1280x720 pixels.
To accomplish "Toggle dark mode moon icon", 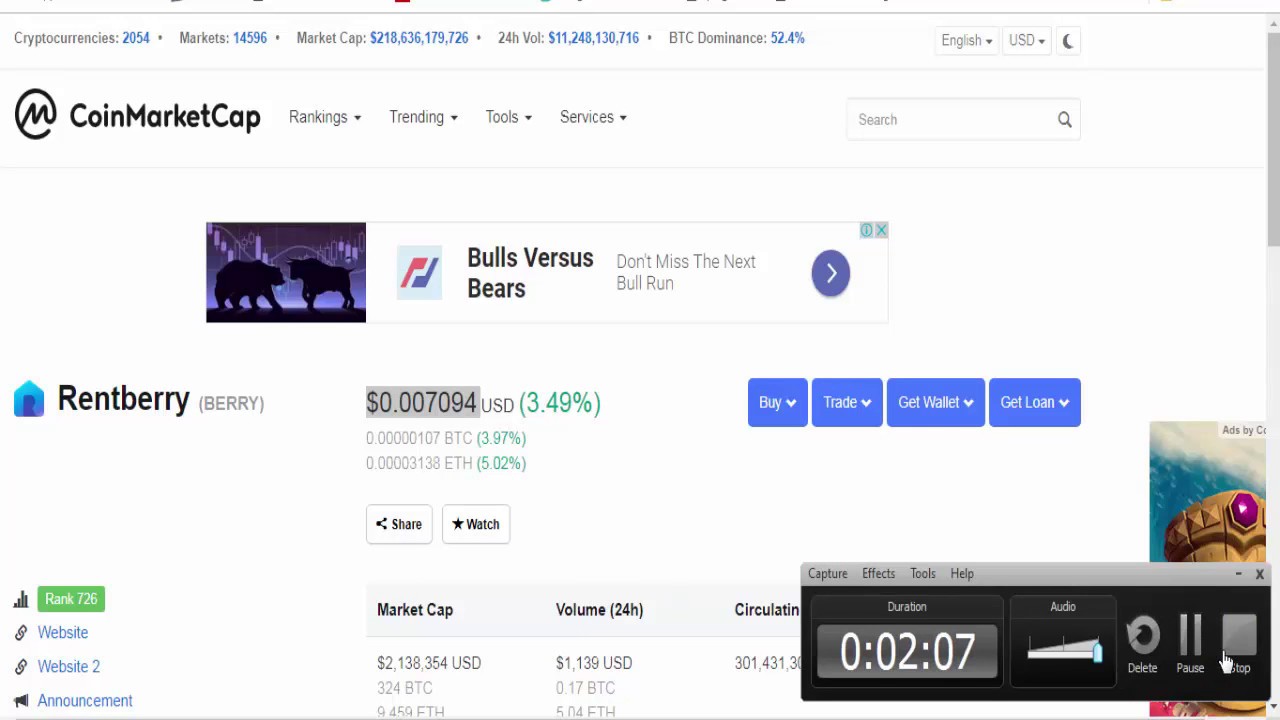I will click(1068, 41).
